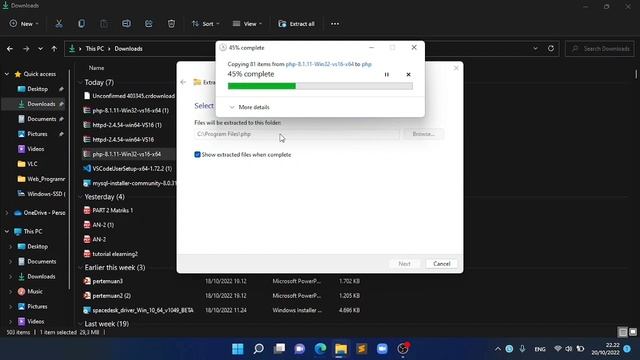Expand More details in copy dialog
640x360 pixels.
[249, 107]
